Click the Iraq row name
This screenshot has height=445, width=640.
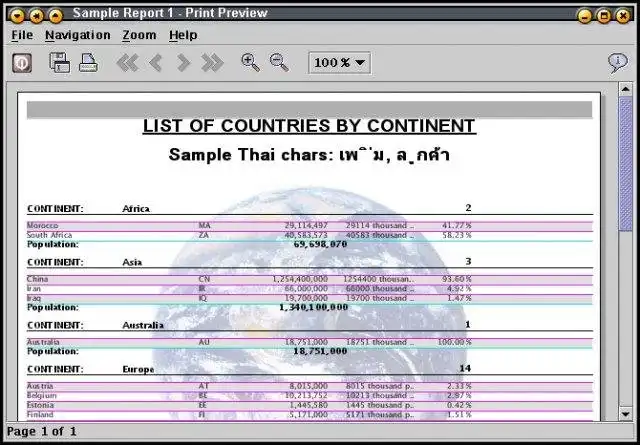click(x=33, y=298)
